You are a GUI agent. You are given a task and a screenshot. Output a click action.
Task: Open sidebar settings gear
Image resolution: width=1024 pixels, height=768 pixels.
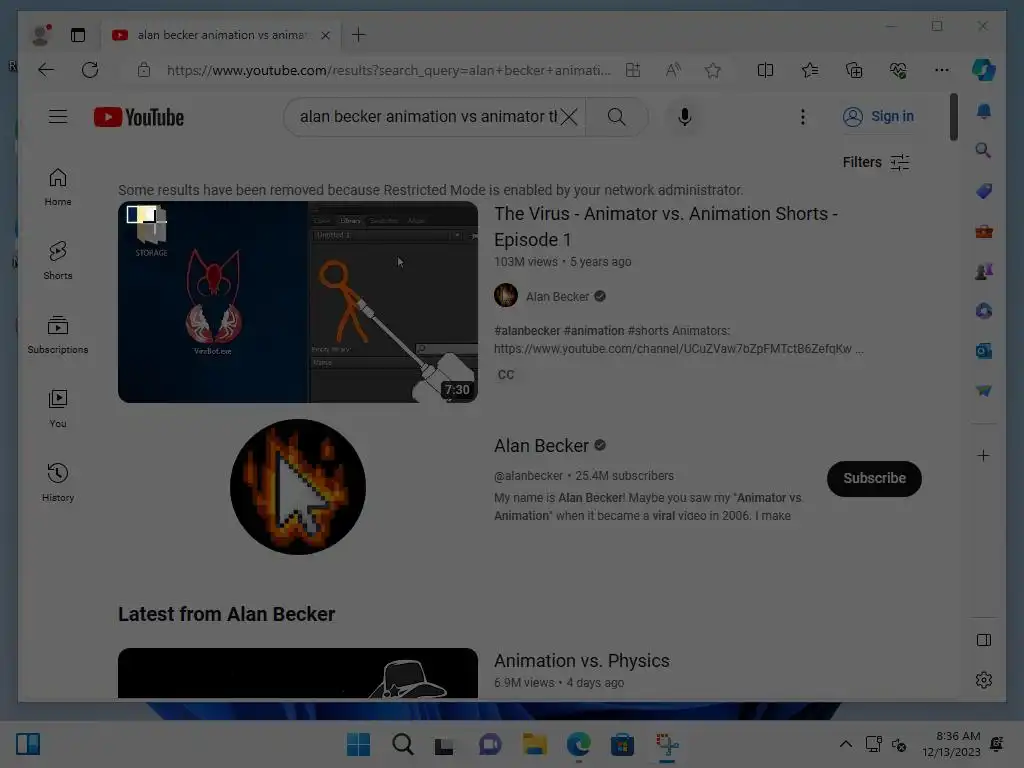point(984,680)
